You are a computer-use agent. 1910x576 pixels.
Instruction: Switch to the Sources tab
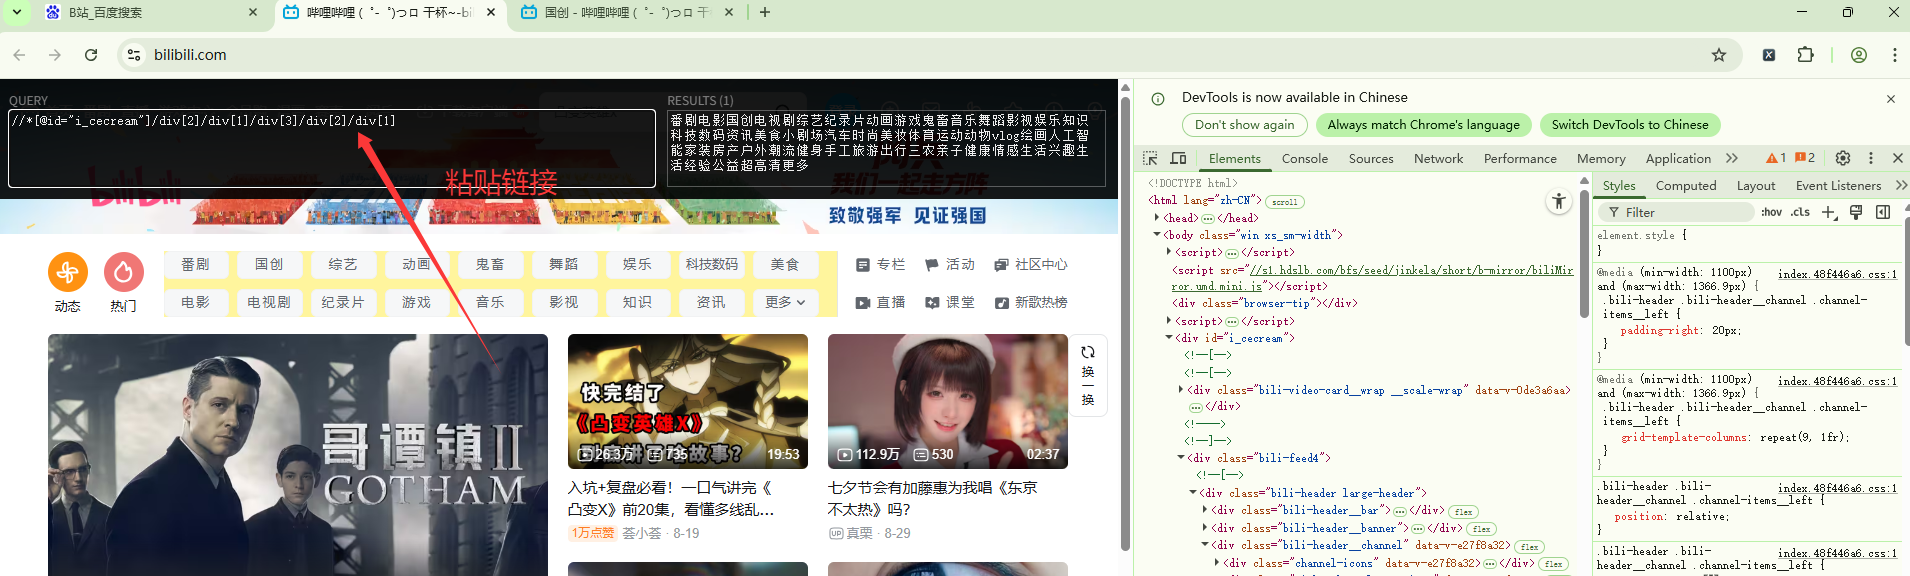click(1371, 158)
